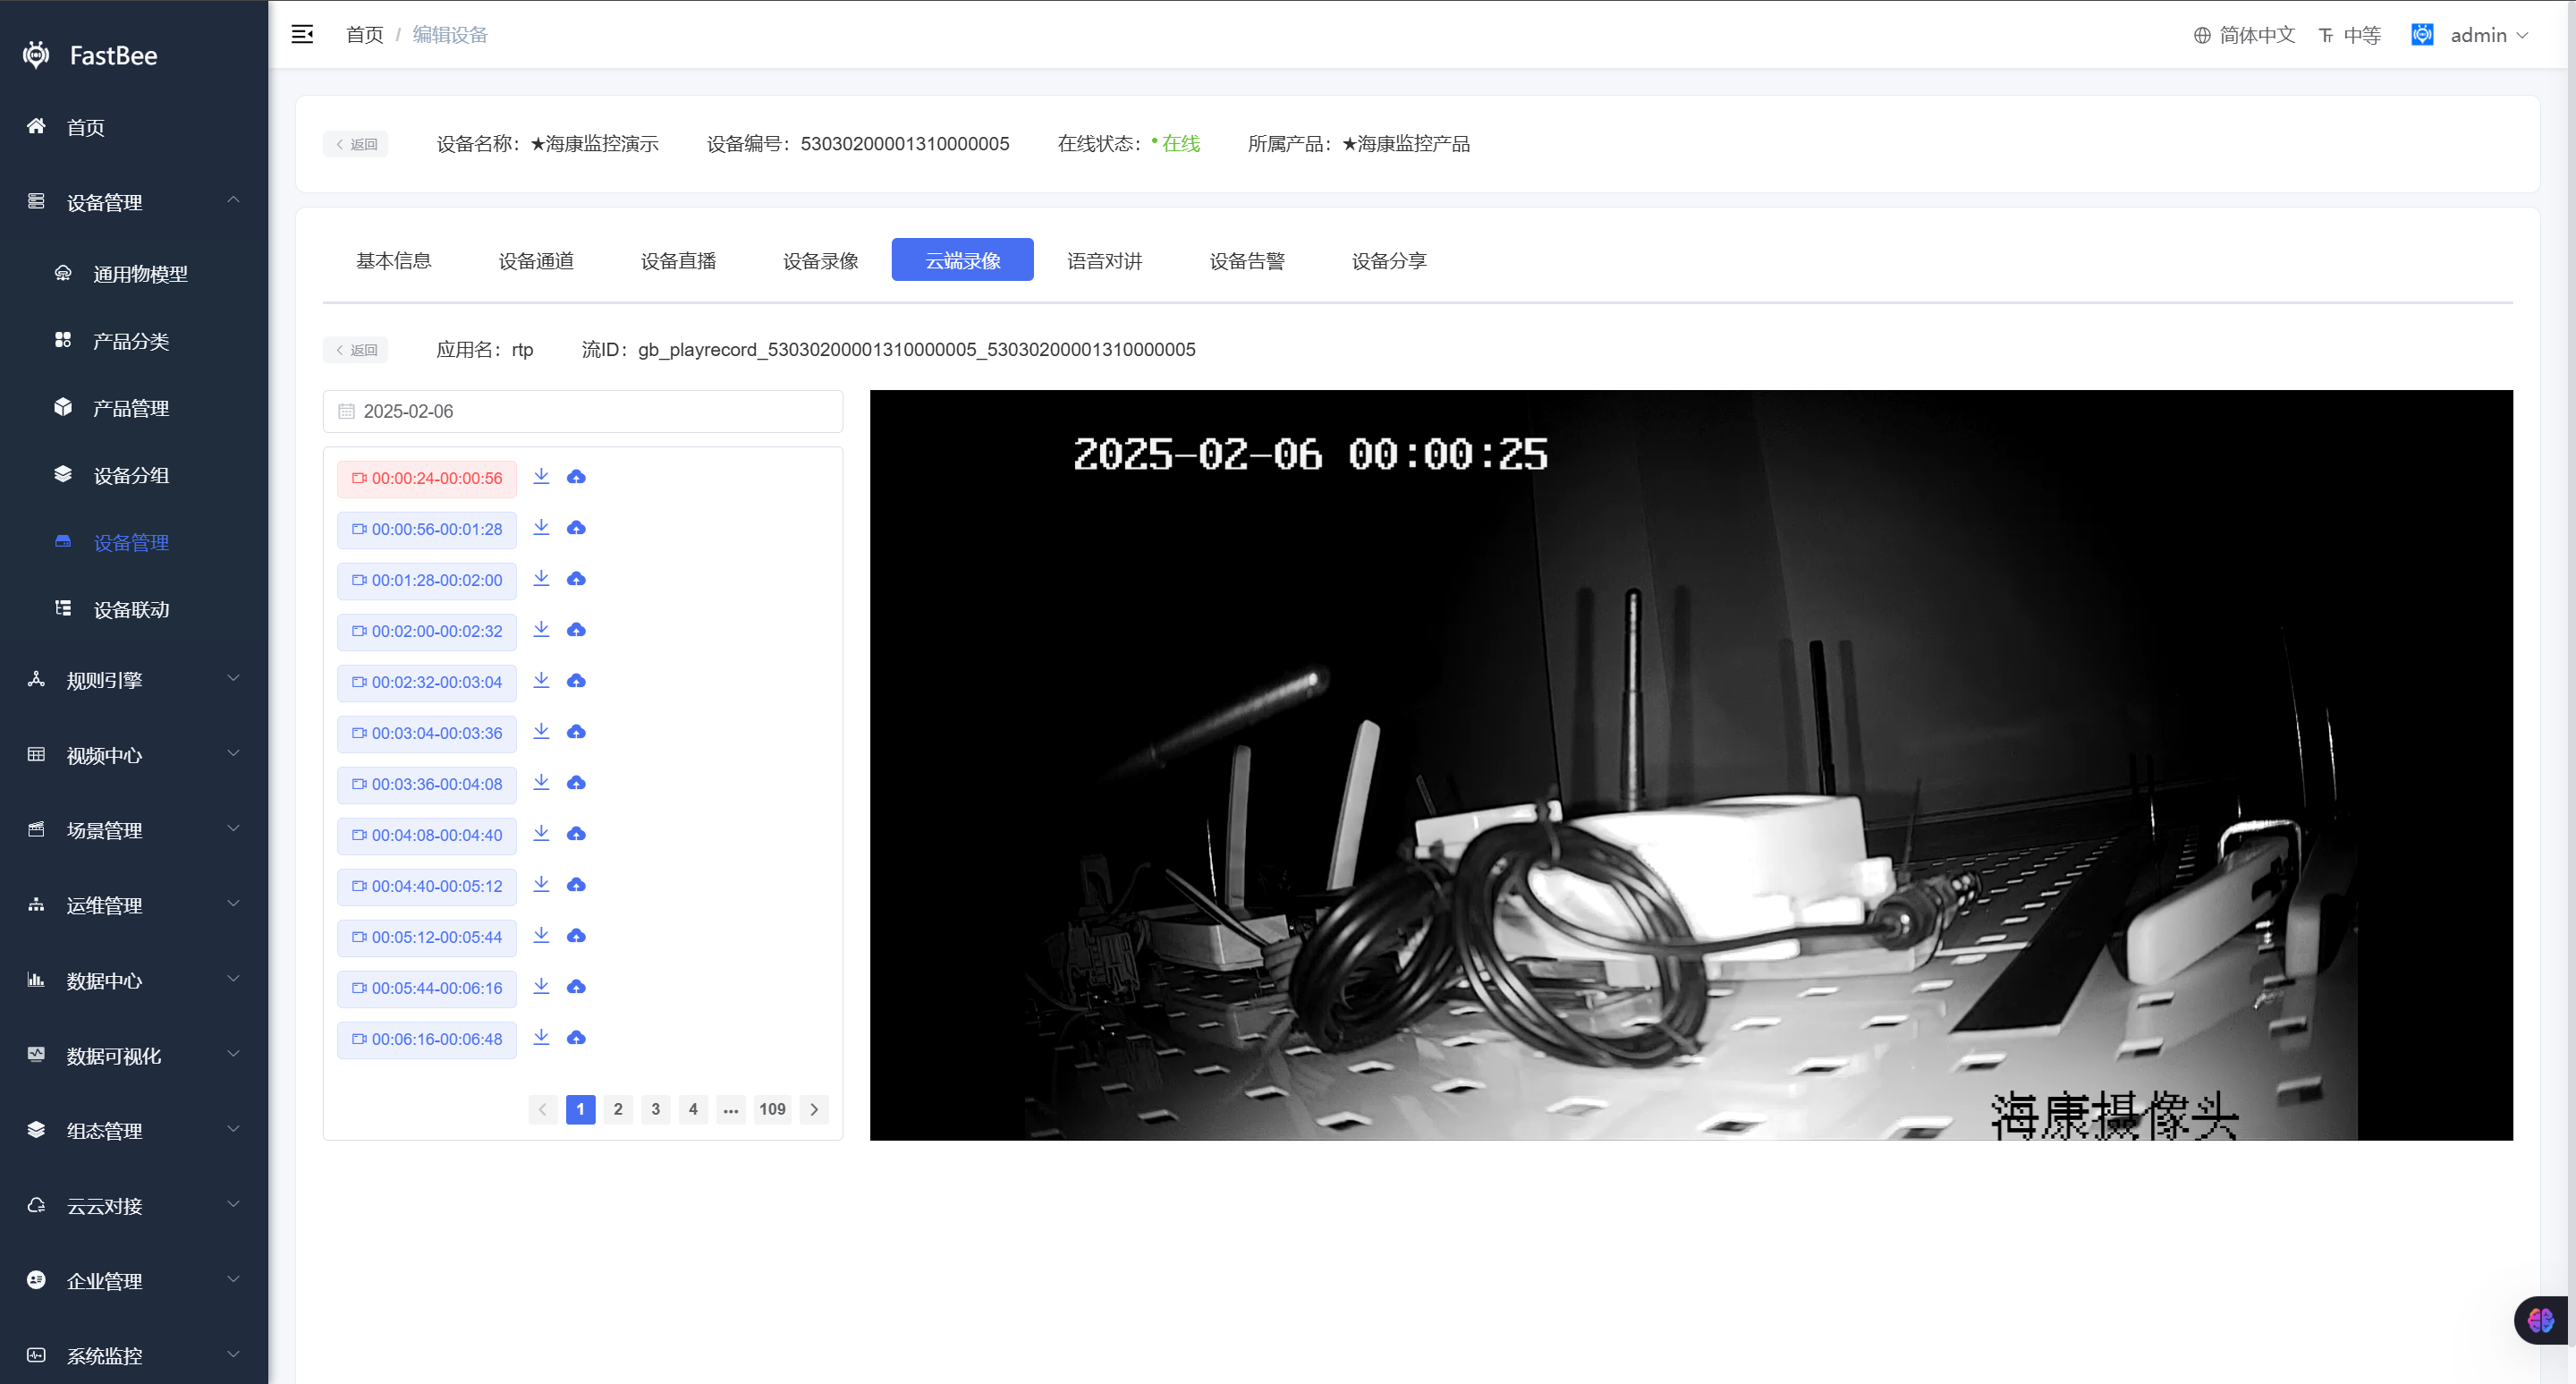Image resolution: width=2576 pixels, height=1384 pixels.
Task: Upload the 00:02:32-00:03:04 recording to cloud
Action: [576, 681]
